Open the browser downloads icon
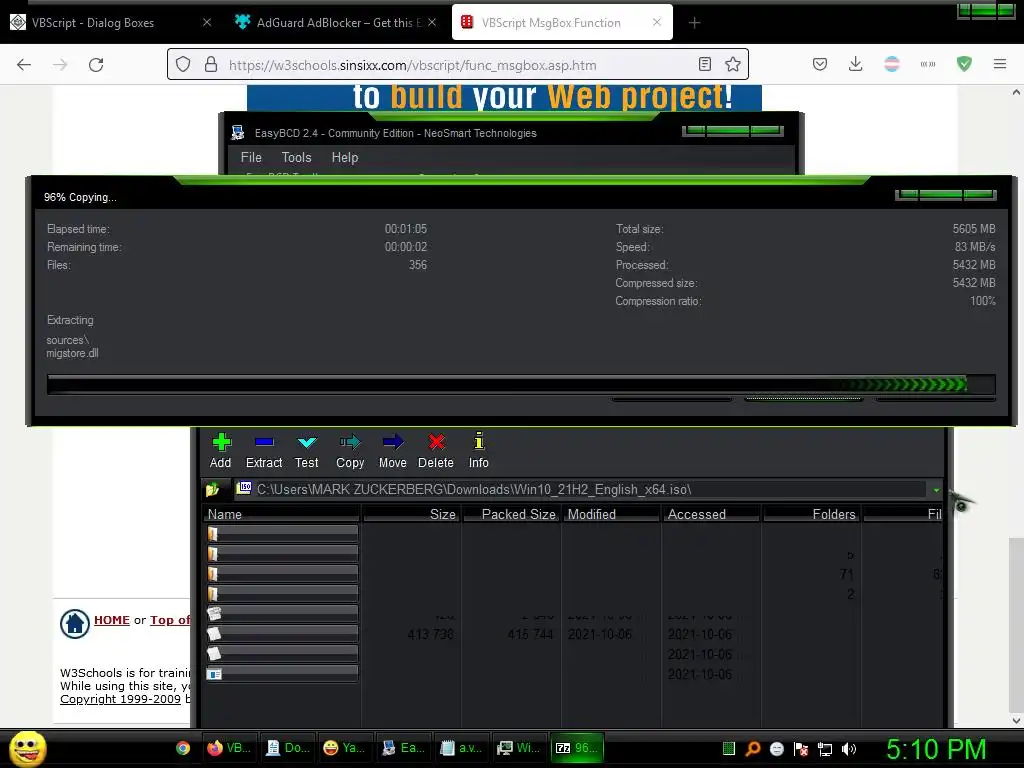Viewport: 1024px width, 768px height. pos(856,64)
